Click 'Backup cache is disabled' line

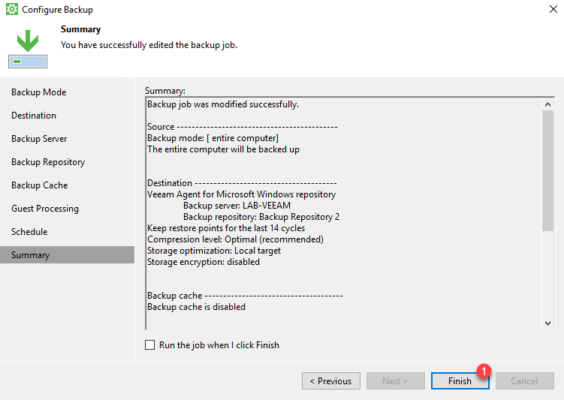coord(196,307)
